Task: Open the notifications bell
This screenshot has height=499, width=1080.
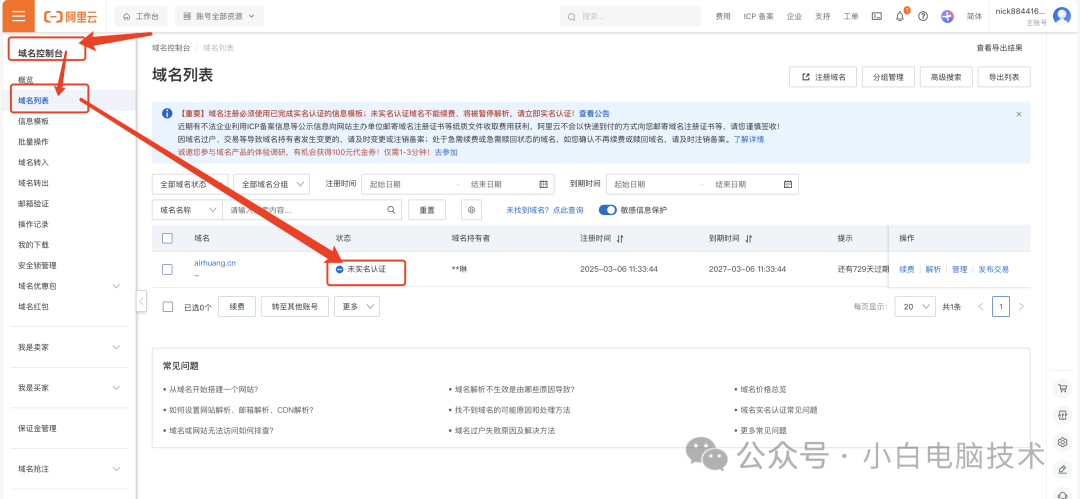Action: pyautogui.click(x=900, y=16)
